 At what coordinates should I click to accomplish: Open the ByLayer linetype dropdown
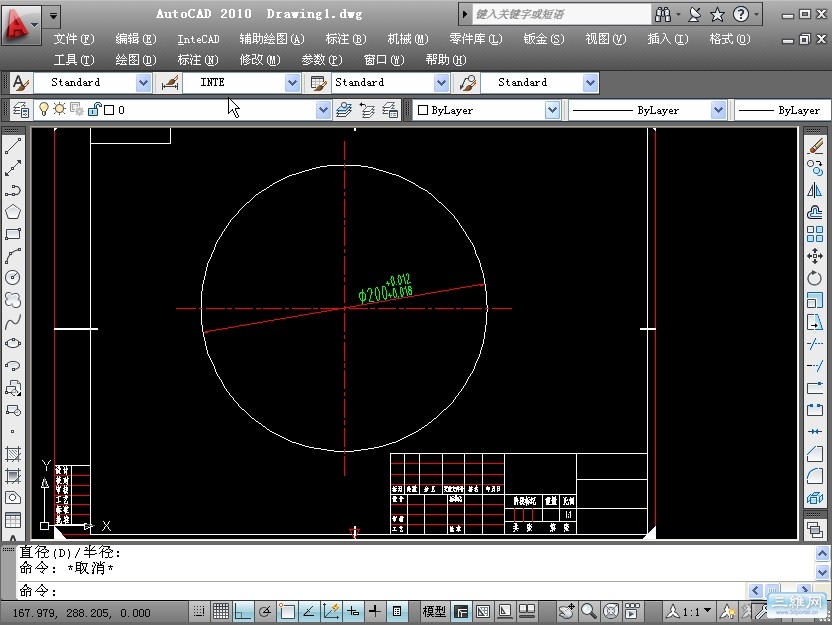click(x=718, y=110)
